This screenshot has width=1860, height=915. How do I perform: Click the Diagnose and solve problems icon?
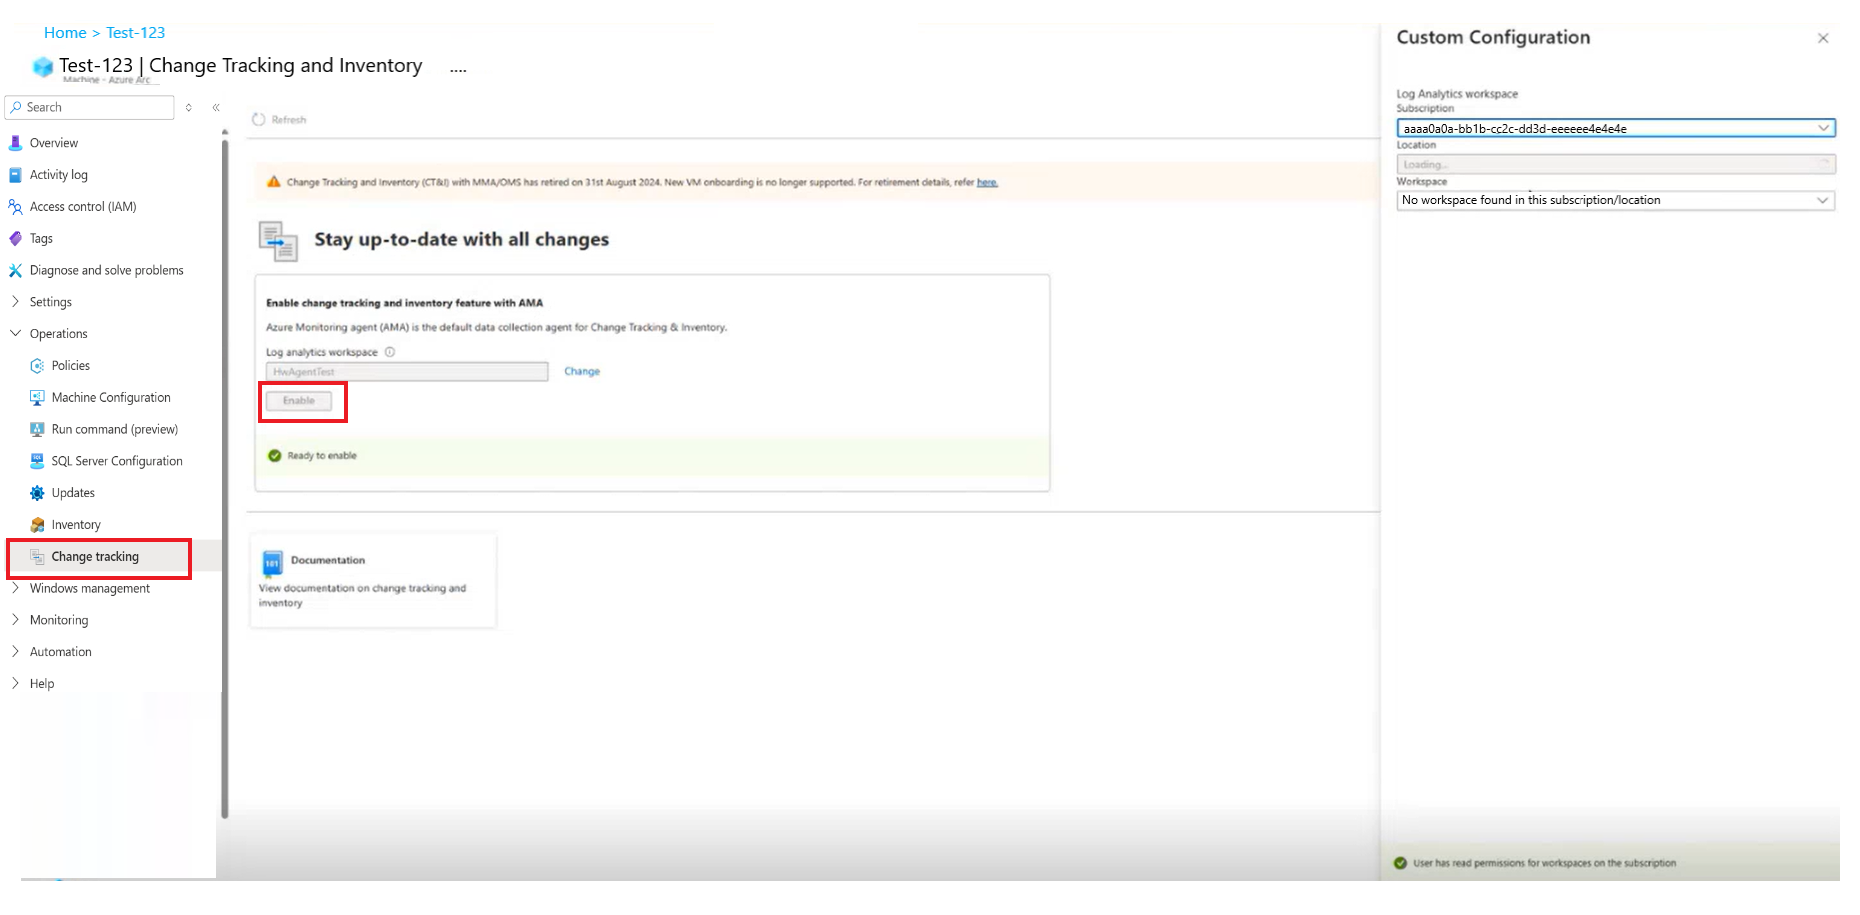point(15,271)
